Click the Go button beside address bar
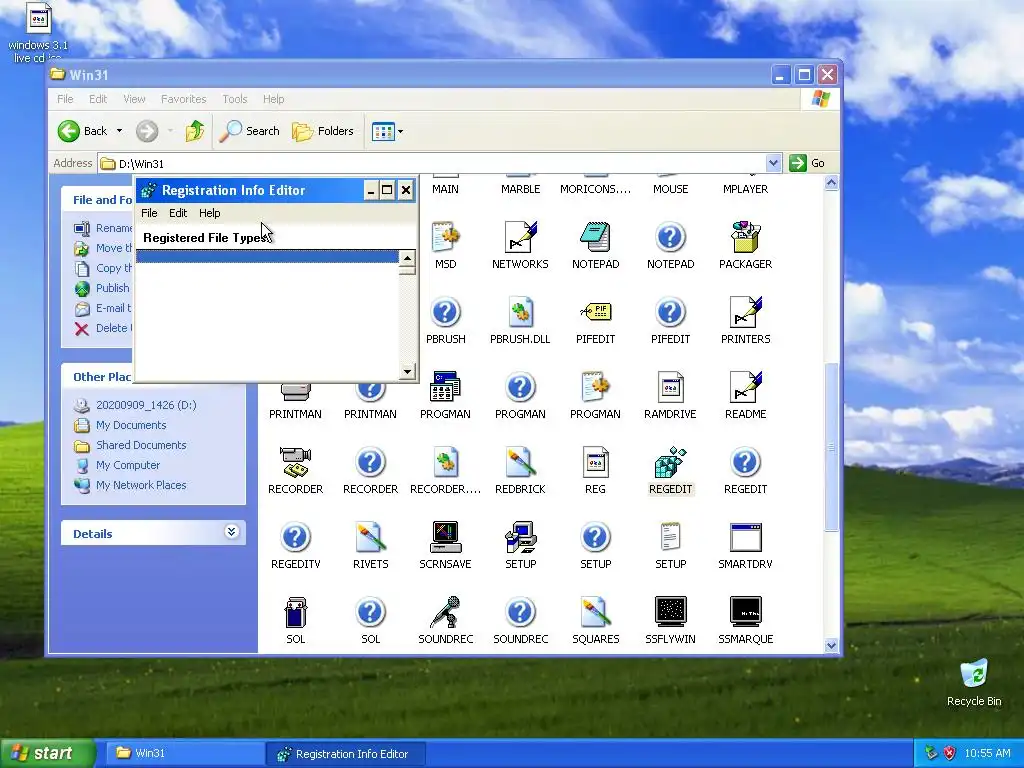Screen dimensions: 1024x768 tap(807, 163)
